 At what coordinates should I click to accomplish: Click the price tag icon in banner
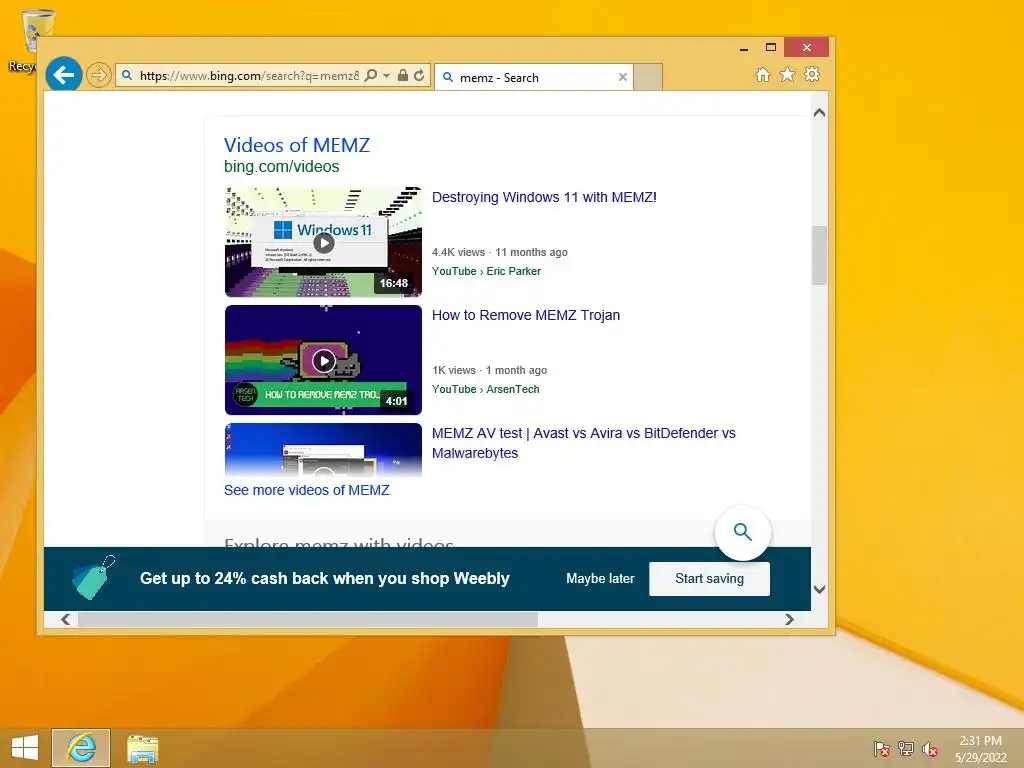[x=93, y=578]
